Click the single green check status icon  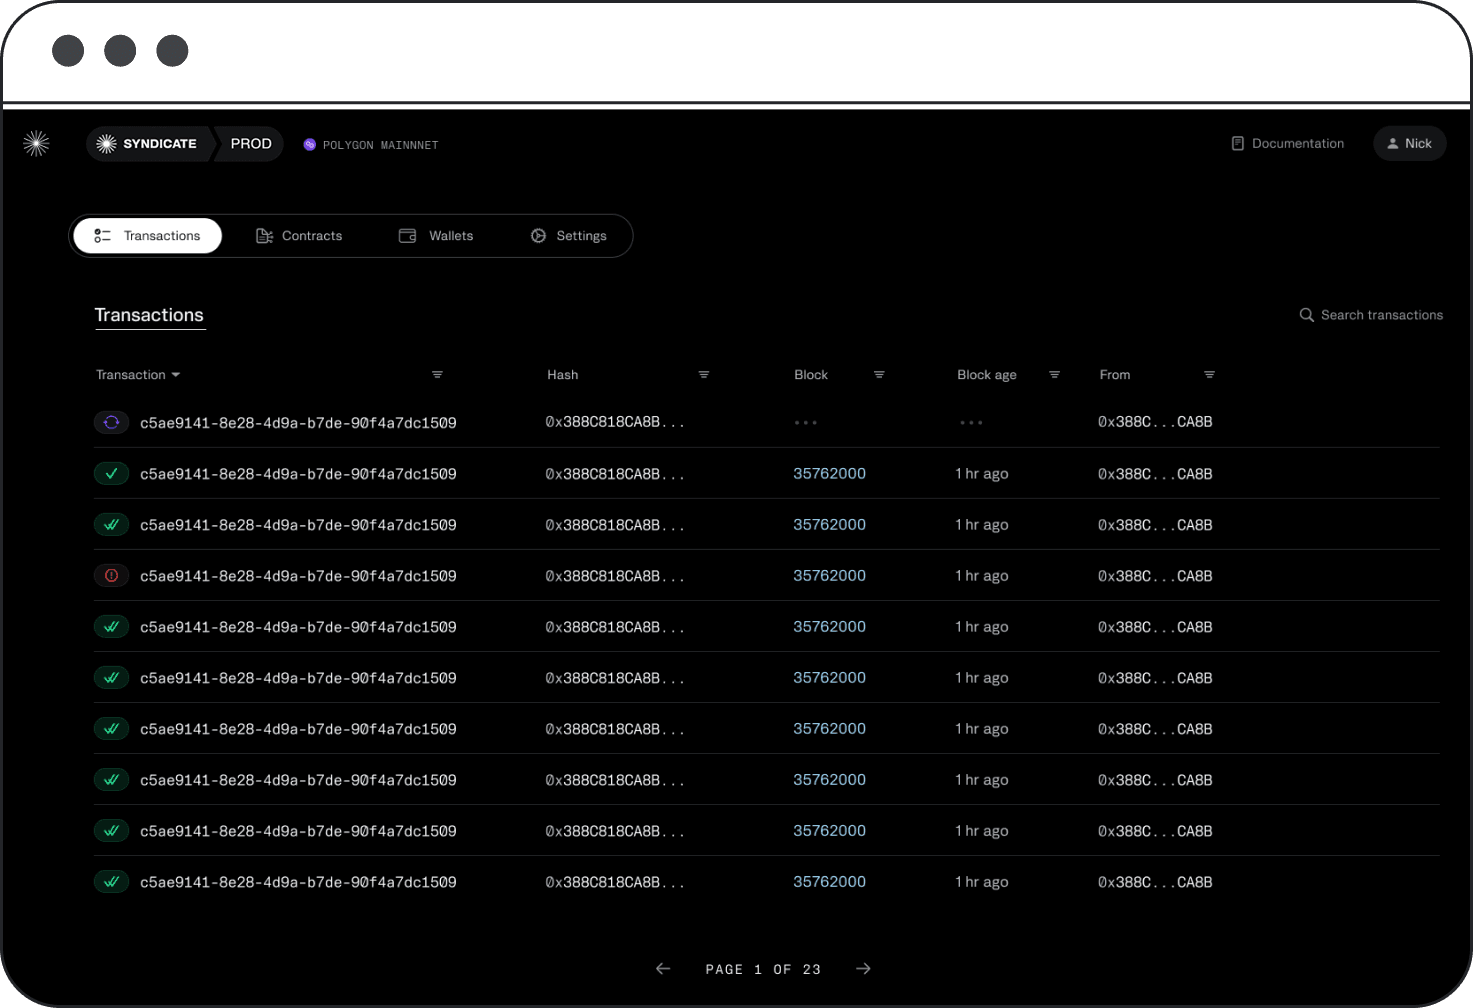[x=111, y=473]
